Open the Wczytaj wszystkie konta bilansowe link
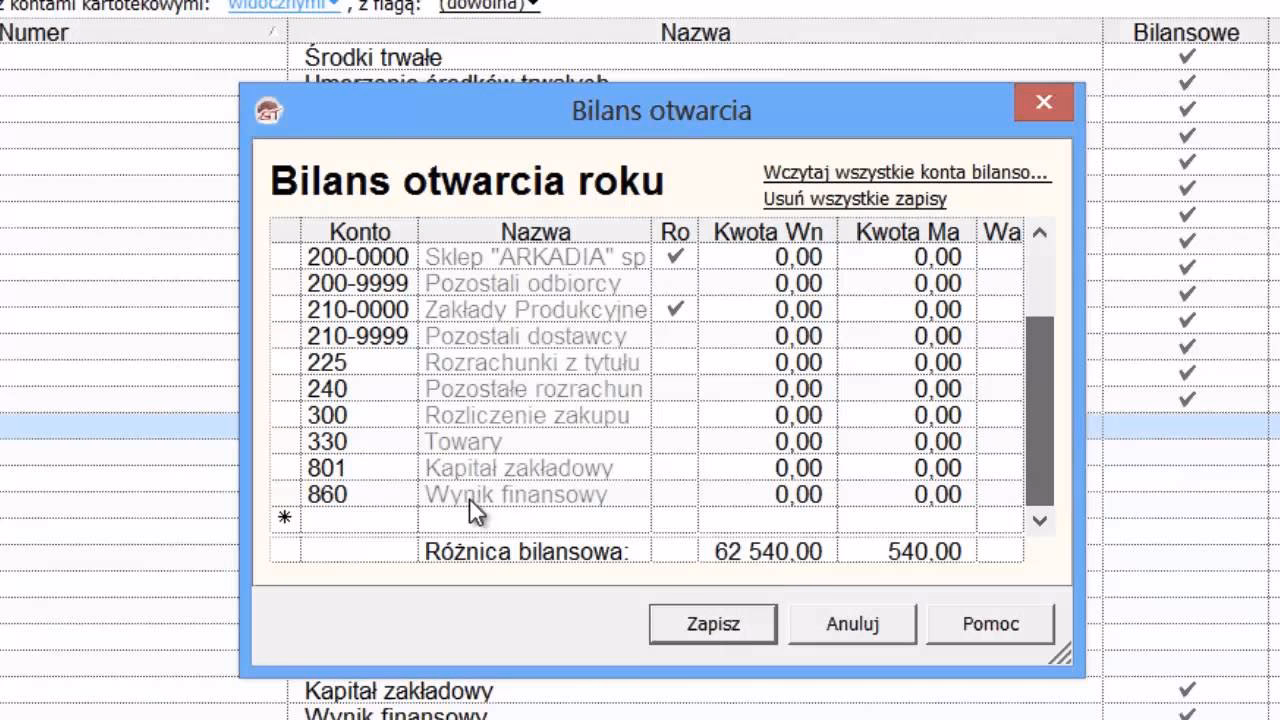Screen dimensions: 1280x720 tap(906, 171)
